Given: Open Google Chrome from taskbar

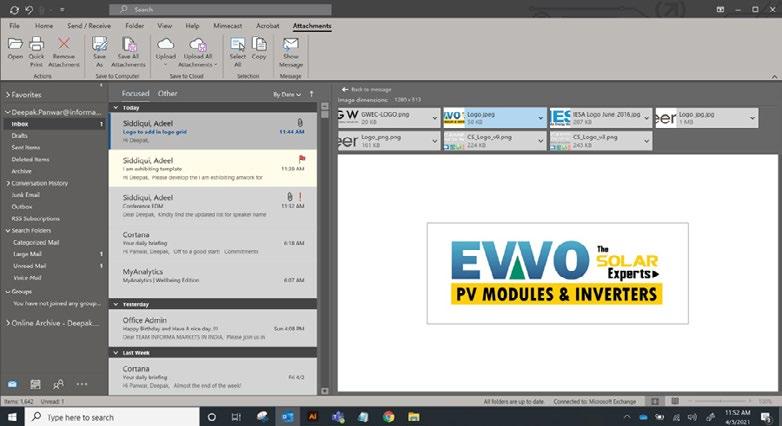Looking at the screenshot, I should coord(389,417).
